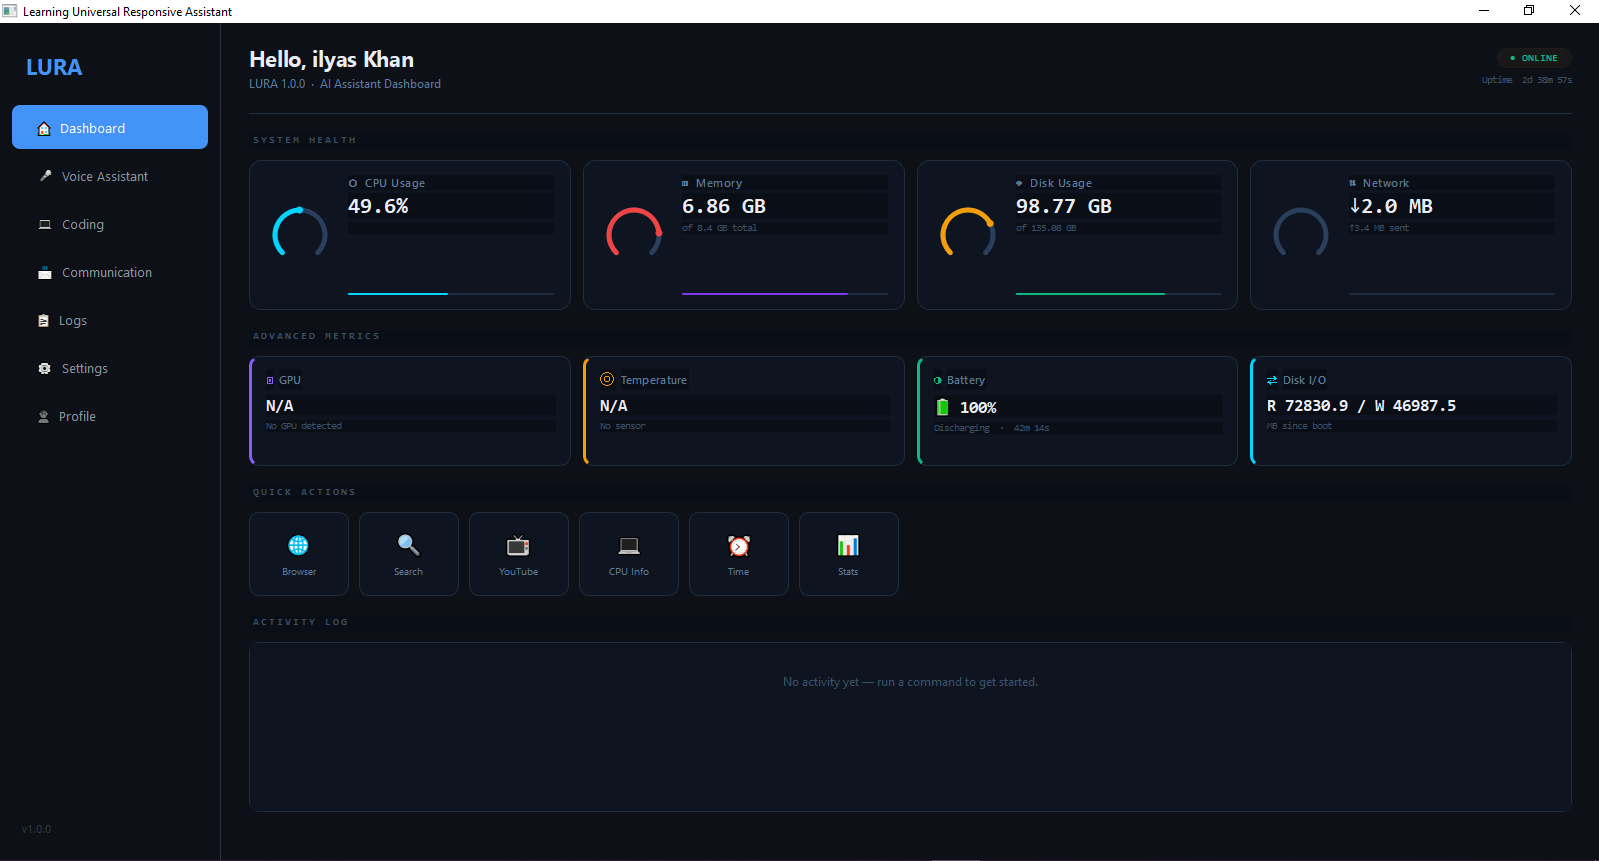Launch the Browser quick action
The width and height of the screenshot is (1599, 861).
coord(299,554)
